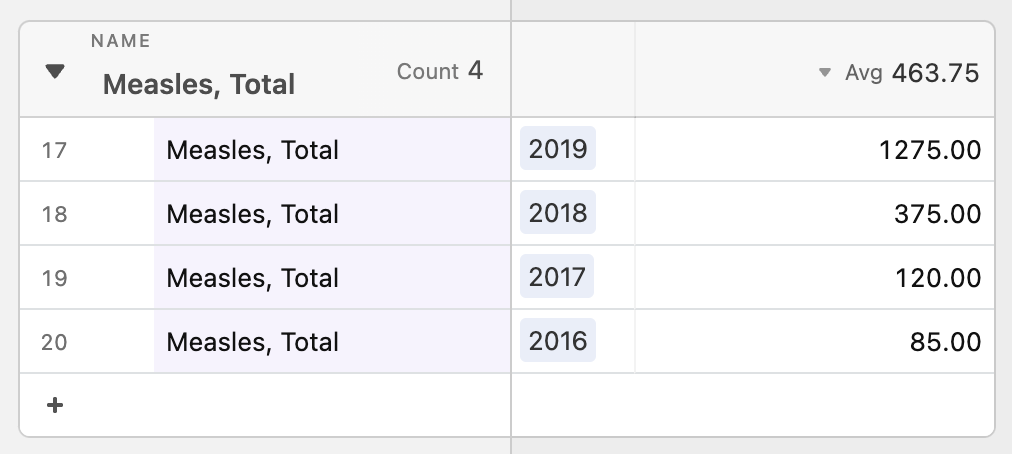Click the 375.00 value cell
Image resolution: width=1012 pixels, height=454 pixels.
click(815, 213)
